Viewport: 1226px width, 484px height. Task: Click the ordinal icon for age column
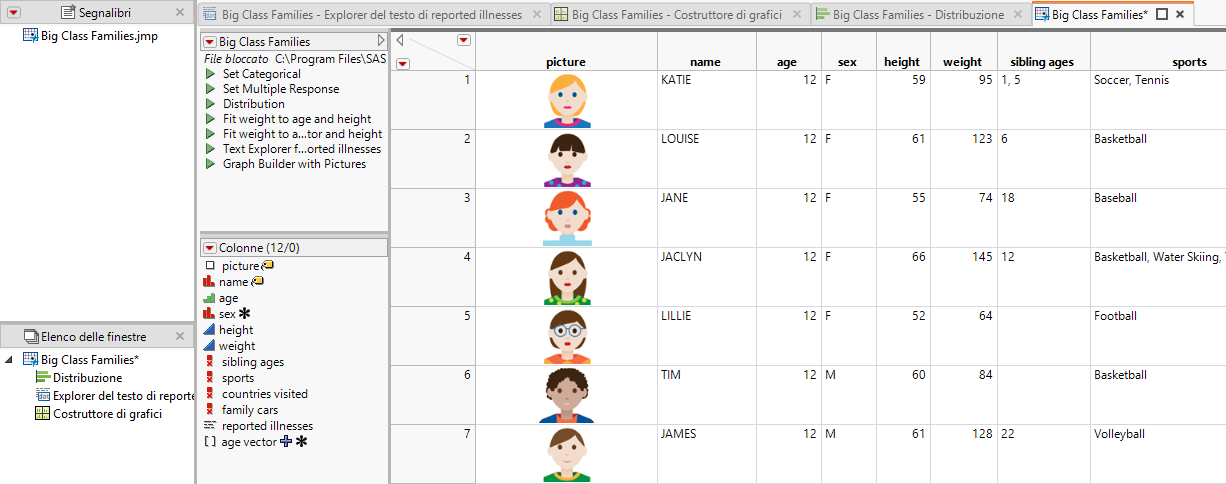point(209,298)
